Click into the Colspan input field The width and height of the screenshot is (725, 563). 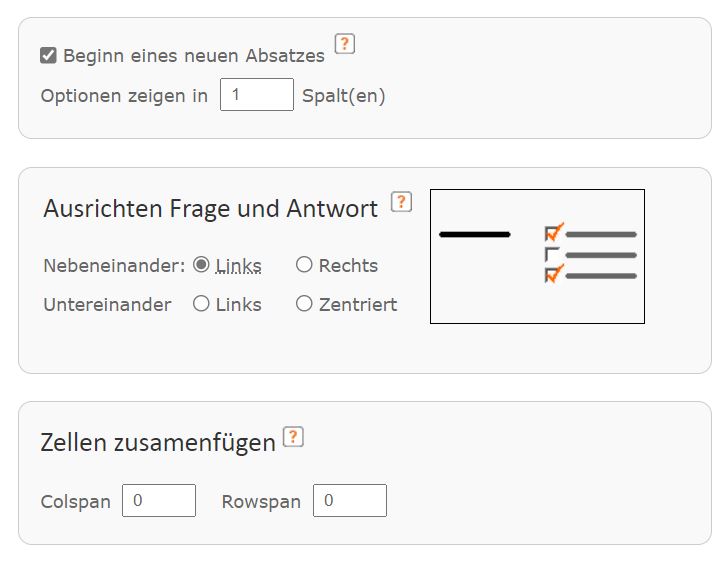[x=159, y=501]
